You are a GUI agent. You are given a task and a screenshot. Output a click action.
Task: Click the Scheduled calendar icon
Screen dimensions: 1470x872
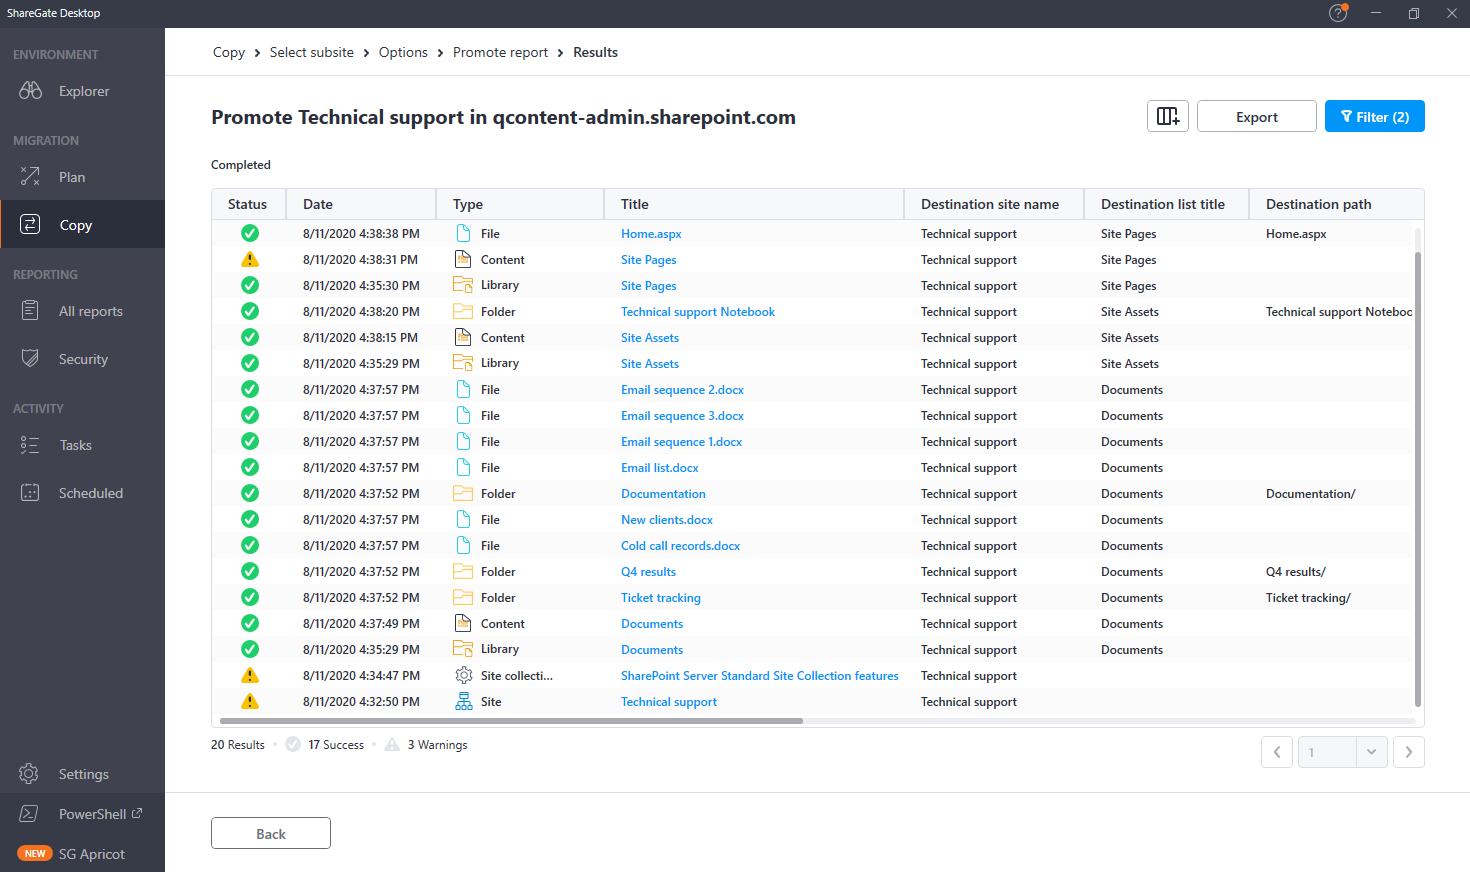(30, 493)
